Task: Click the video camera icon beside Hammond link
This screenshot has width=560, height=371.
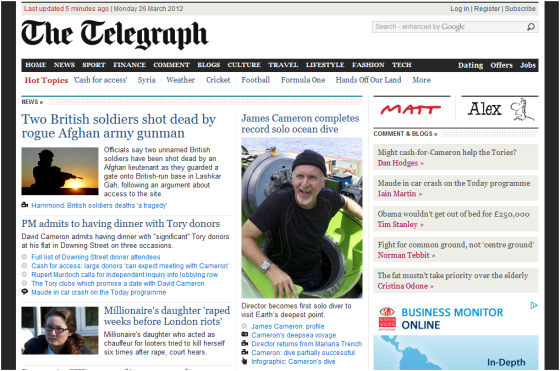Action: coord(25,205)
